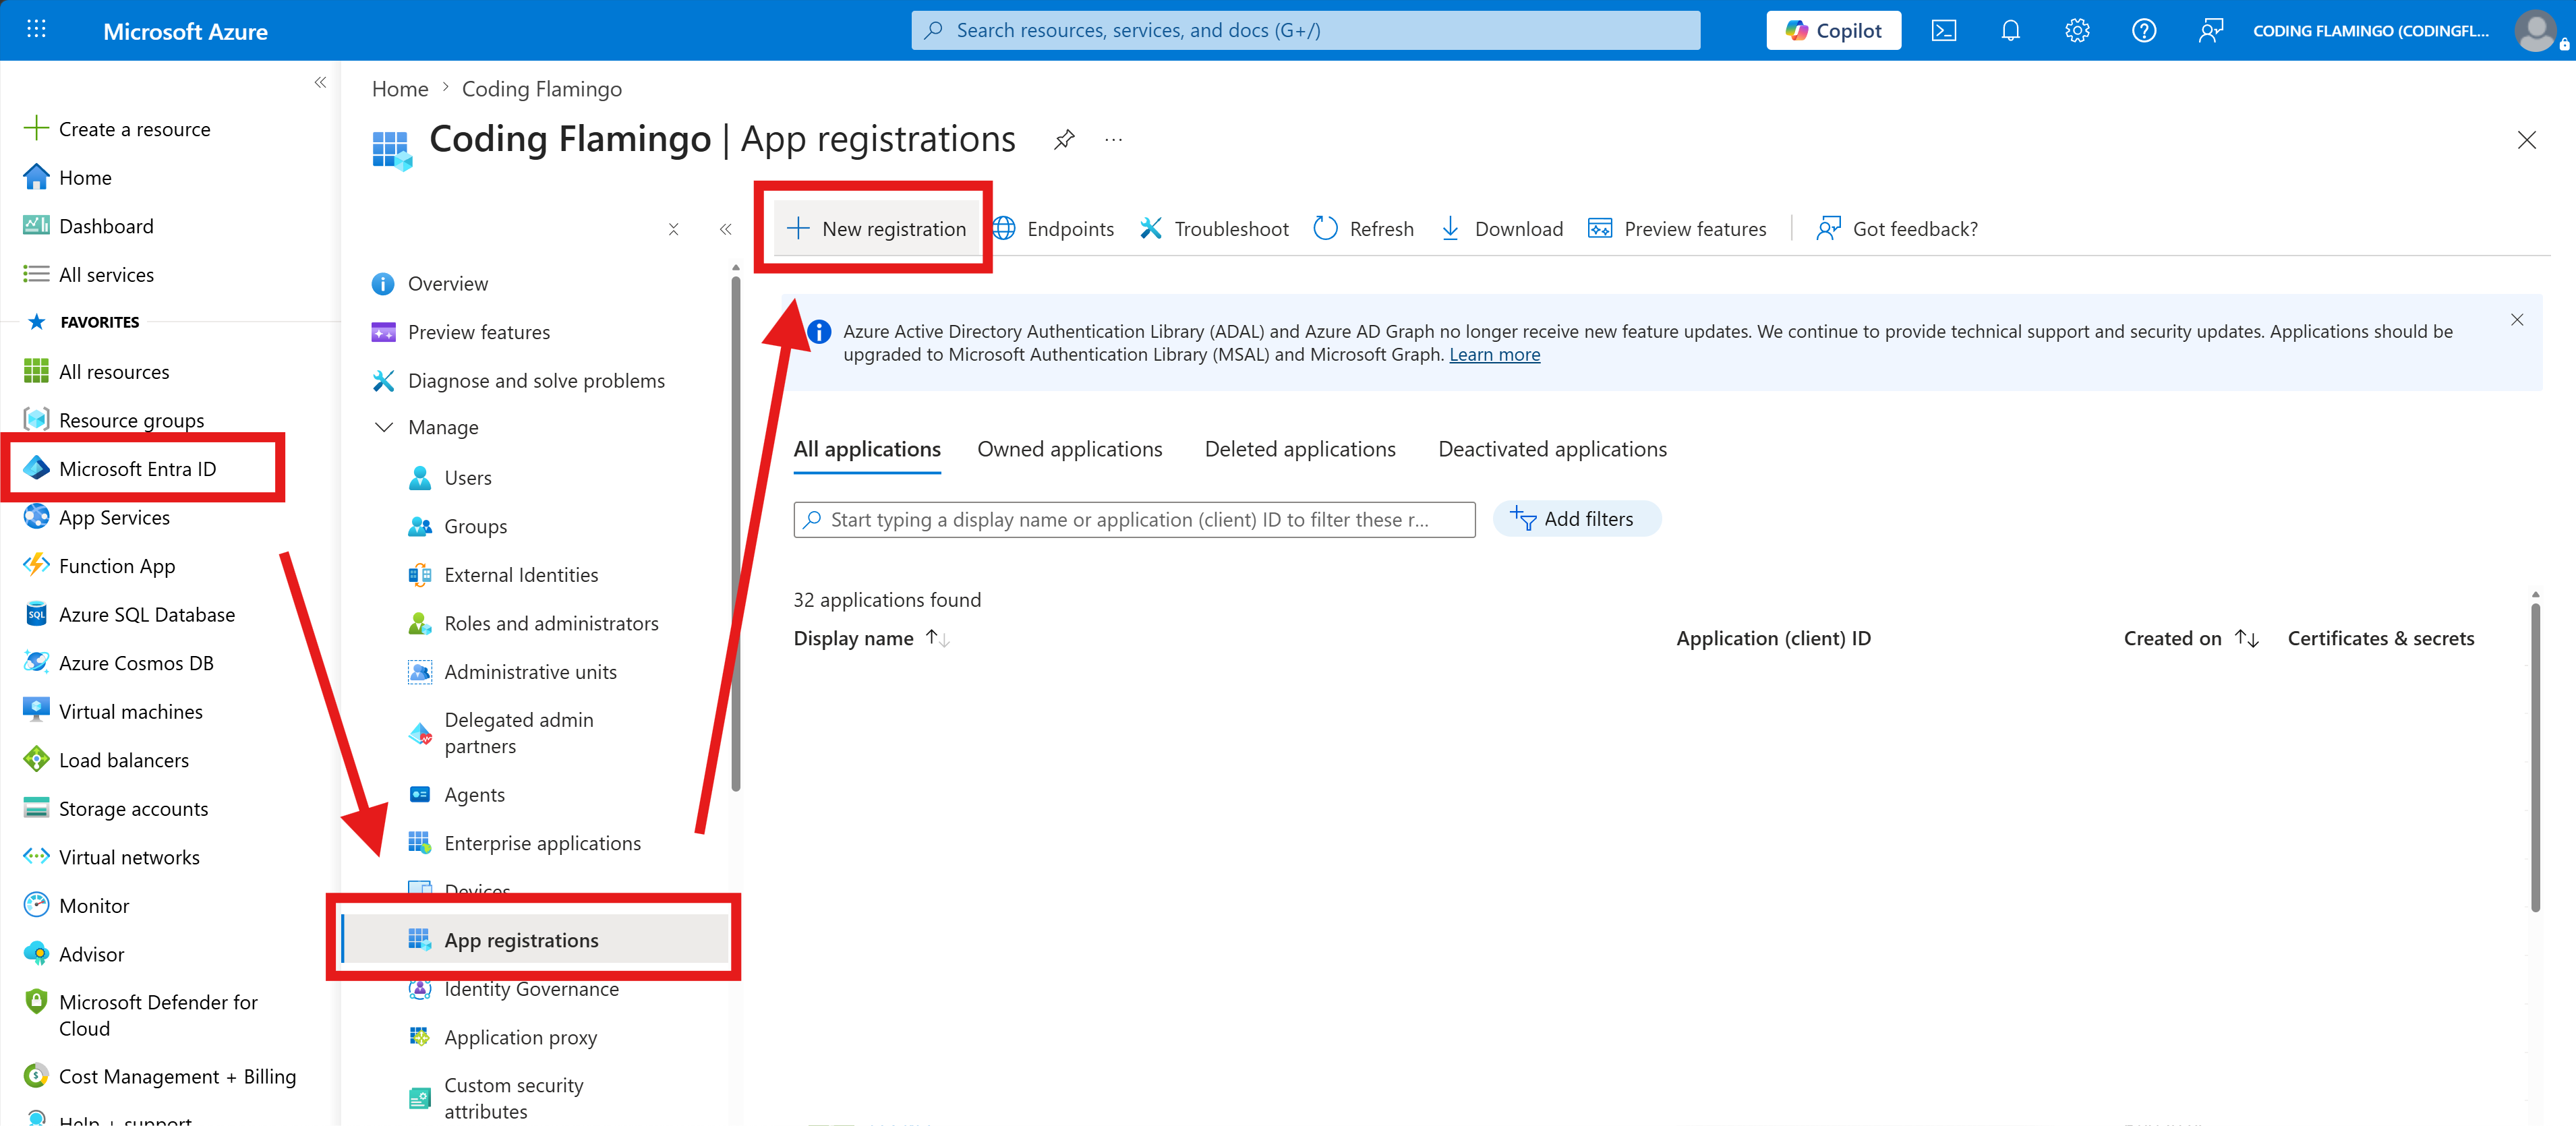Open Users under Manage
The image size is (2576, 1126).
click(450, 477)
